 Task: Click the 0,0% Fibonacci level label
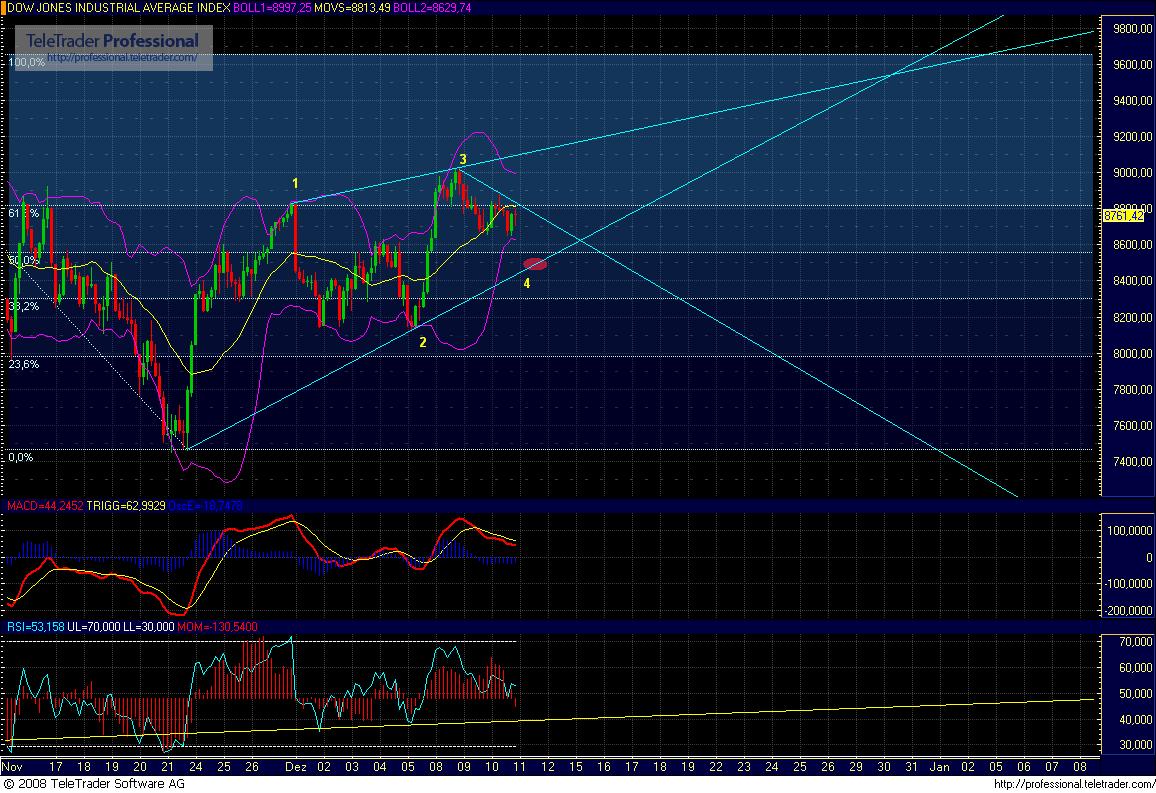[21, 458]
